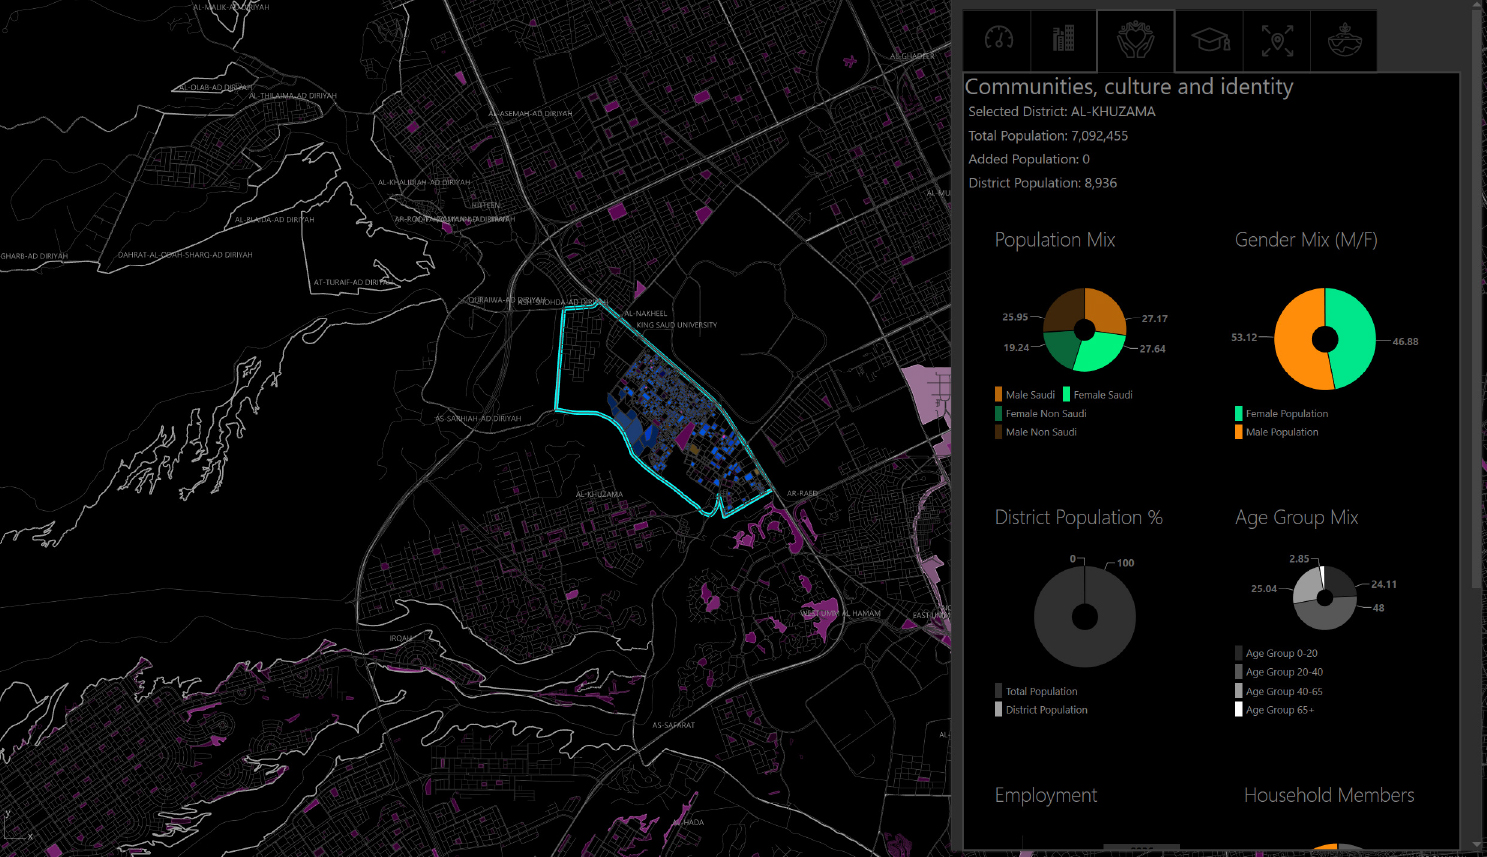Open the location pin with arrows tab
The width and height of the screenshot is (1487, 857).
1277,40
